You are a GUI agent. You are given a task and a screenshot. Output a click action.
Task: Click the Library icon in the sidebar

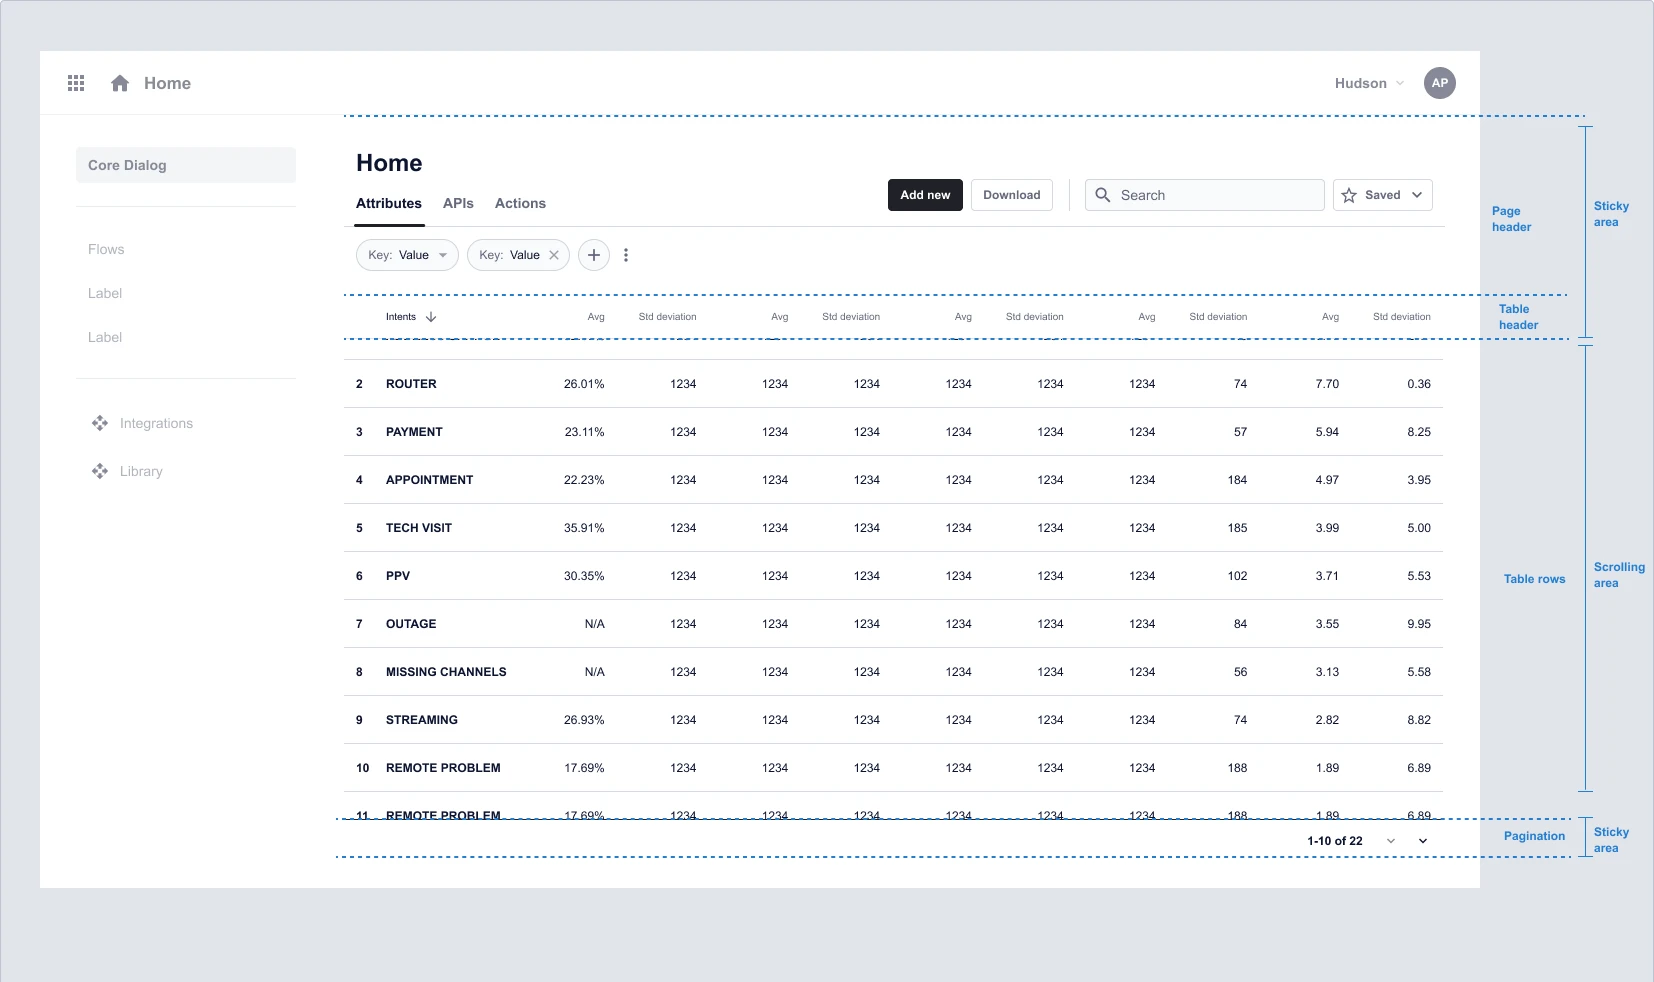click(x=100, y=471)
